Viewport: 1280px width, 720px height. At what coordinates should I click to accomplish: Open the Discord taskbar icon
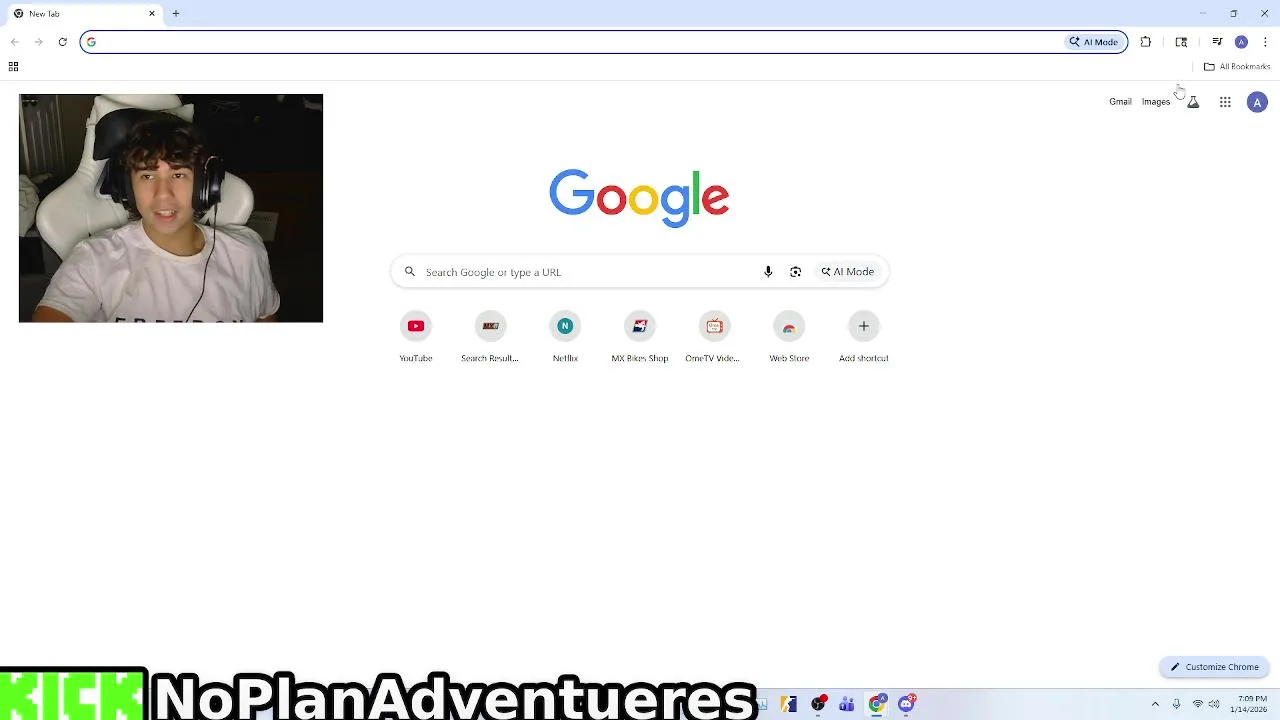907,704
